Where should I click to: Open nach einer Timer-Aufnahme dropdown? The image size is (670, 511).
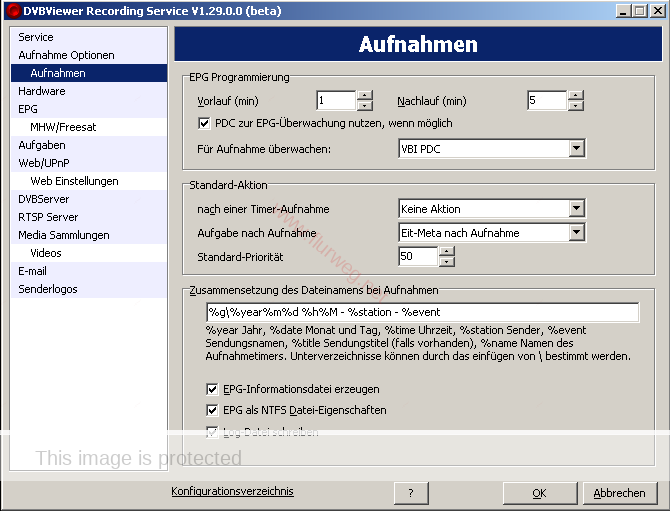click(x=576, y=209)
